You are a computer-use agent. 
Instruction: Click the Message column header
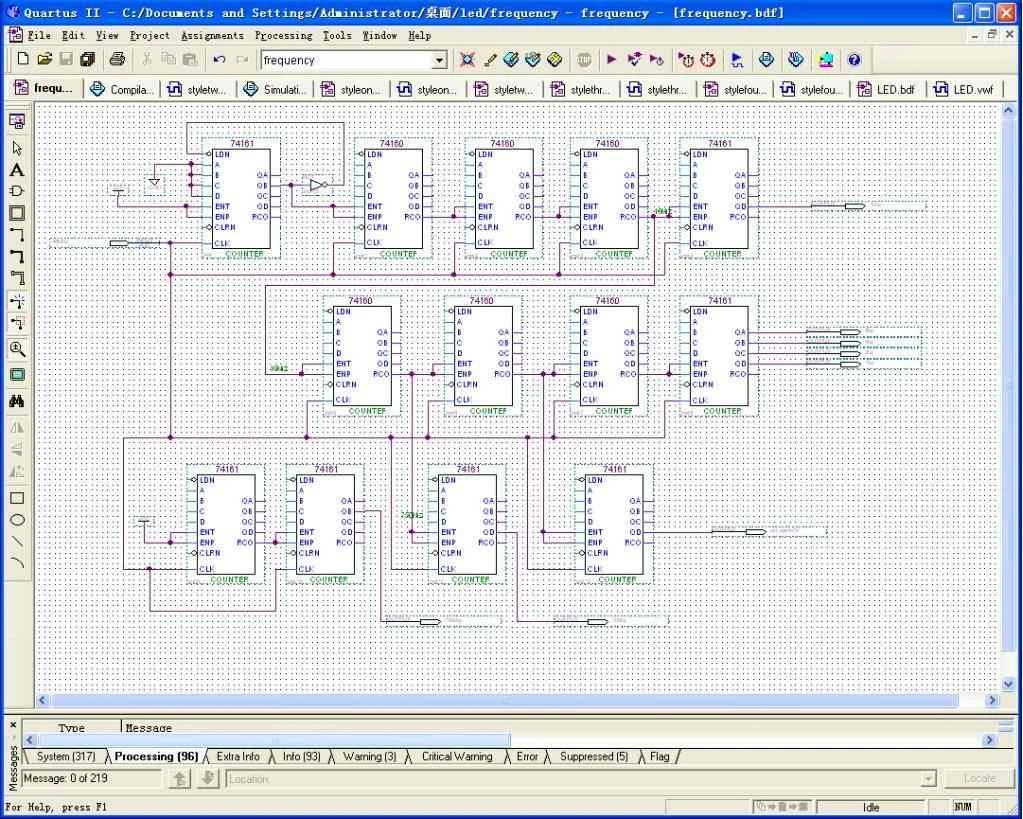(x=149, y=727)
